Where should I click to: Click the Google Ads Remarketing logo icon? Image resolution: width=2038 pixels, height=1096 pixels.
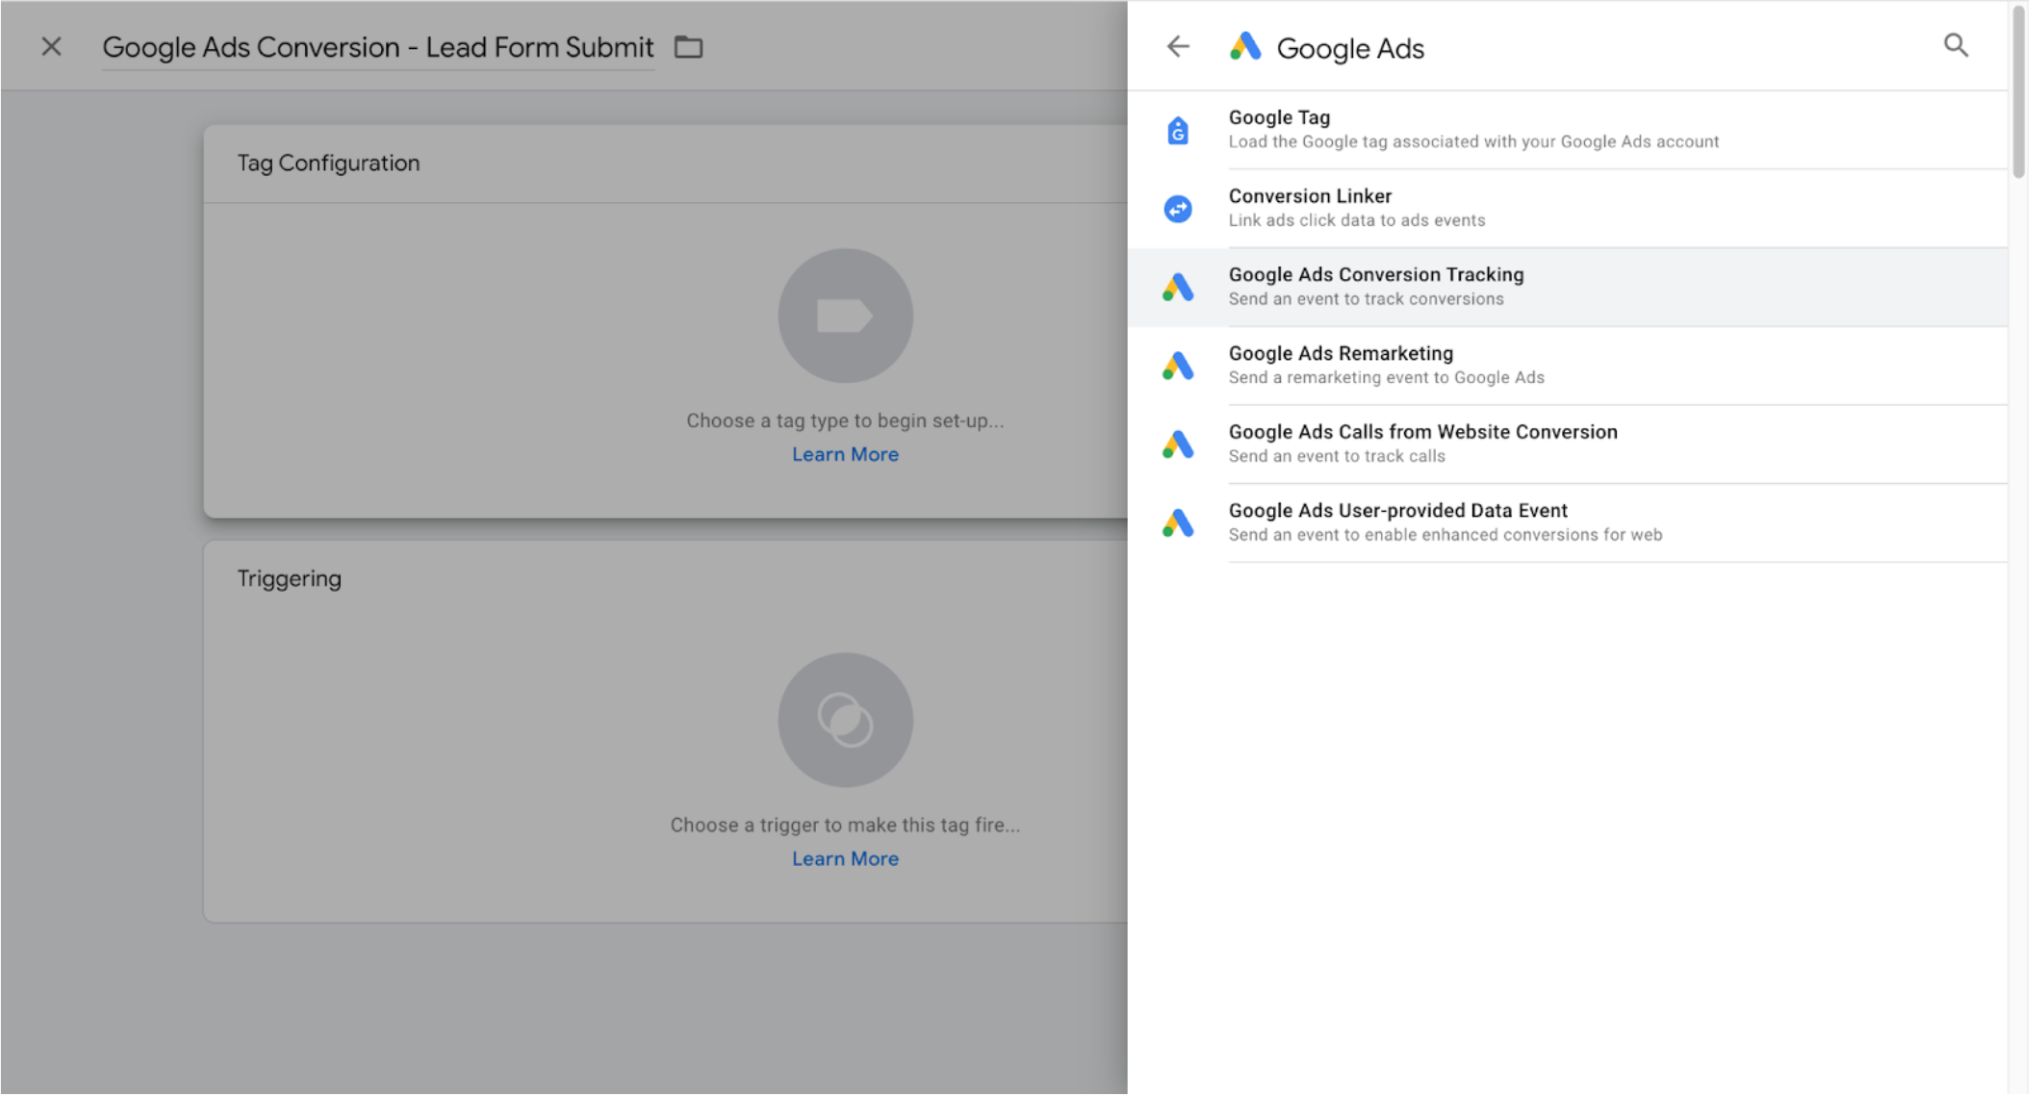pos(1178,366)
